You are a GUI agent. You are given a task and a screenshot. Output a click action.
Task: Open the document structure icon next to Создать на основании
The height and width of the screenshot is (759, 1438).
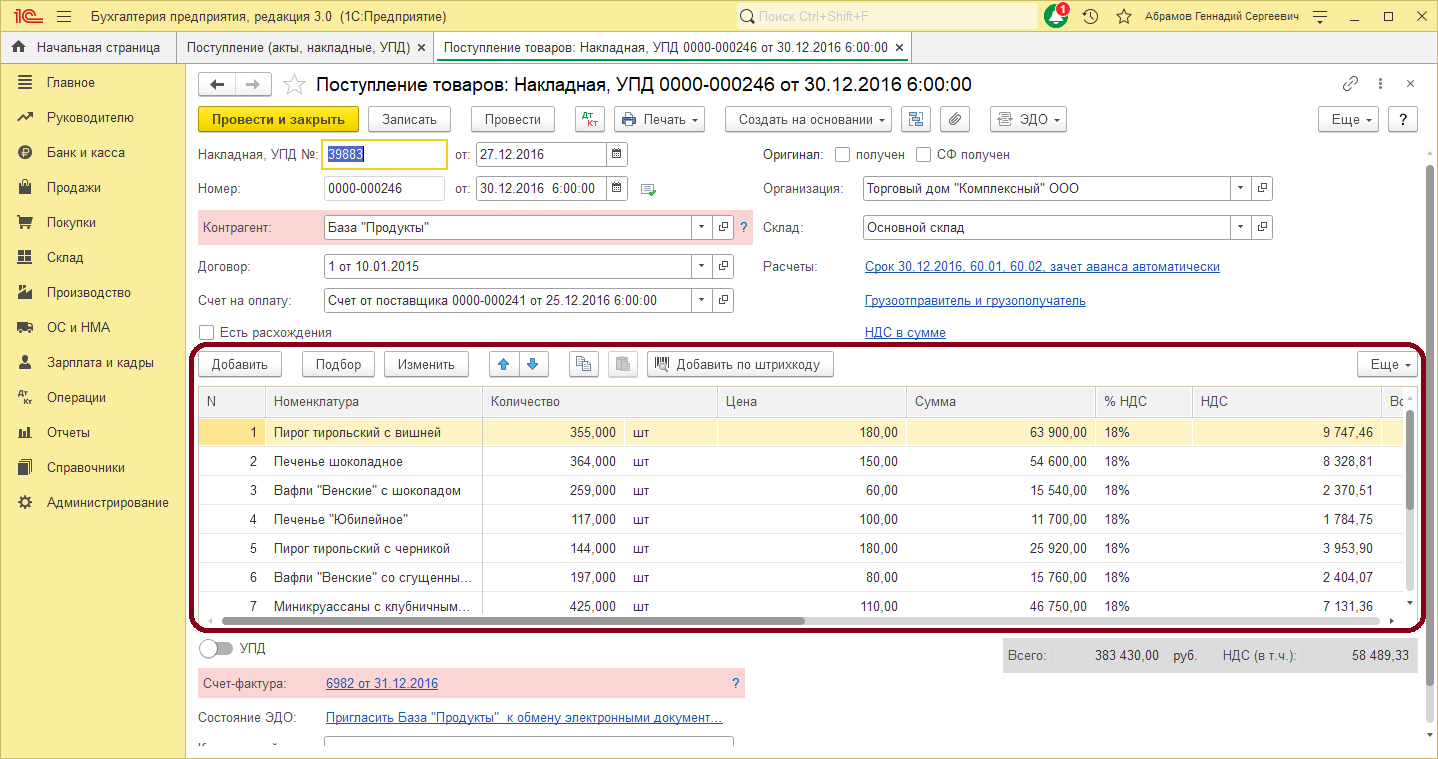pyautogui.click(x=915, y=119)
